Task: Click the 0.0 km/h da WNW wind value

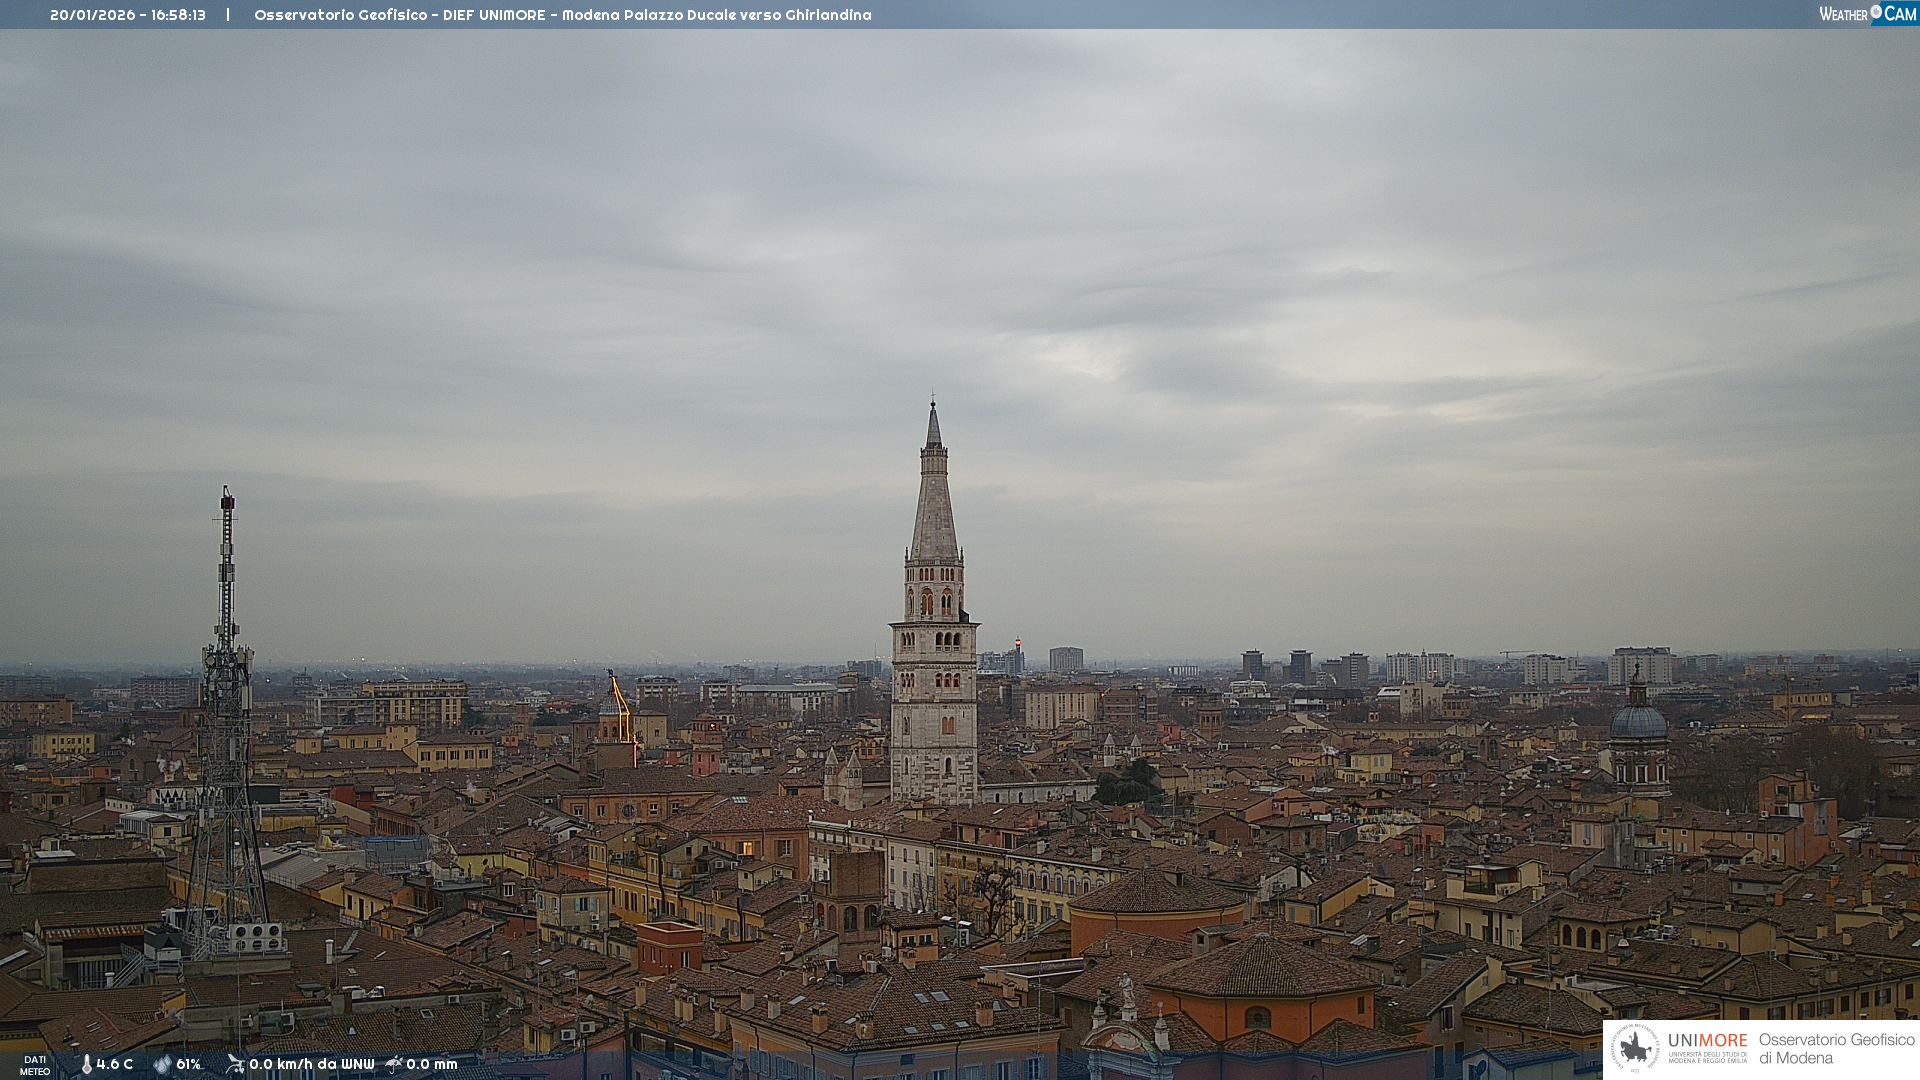Action: [311, 1065]
